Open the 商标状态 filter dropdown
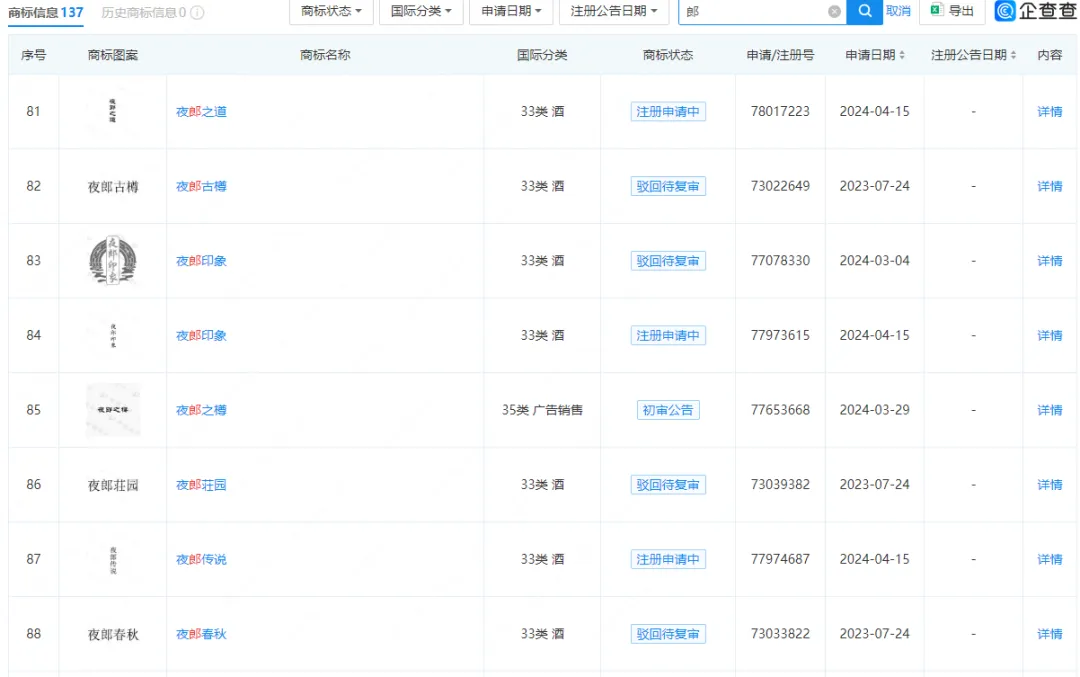This screenshot has width=1080, height=677. 331,11
